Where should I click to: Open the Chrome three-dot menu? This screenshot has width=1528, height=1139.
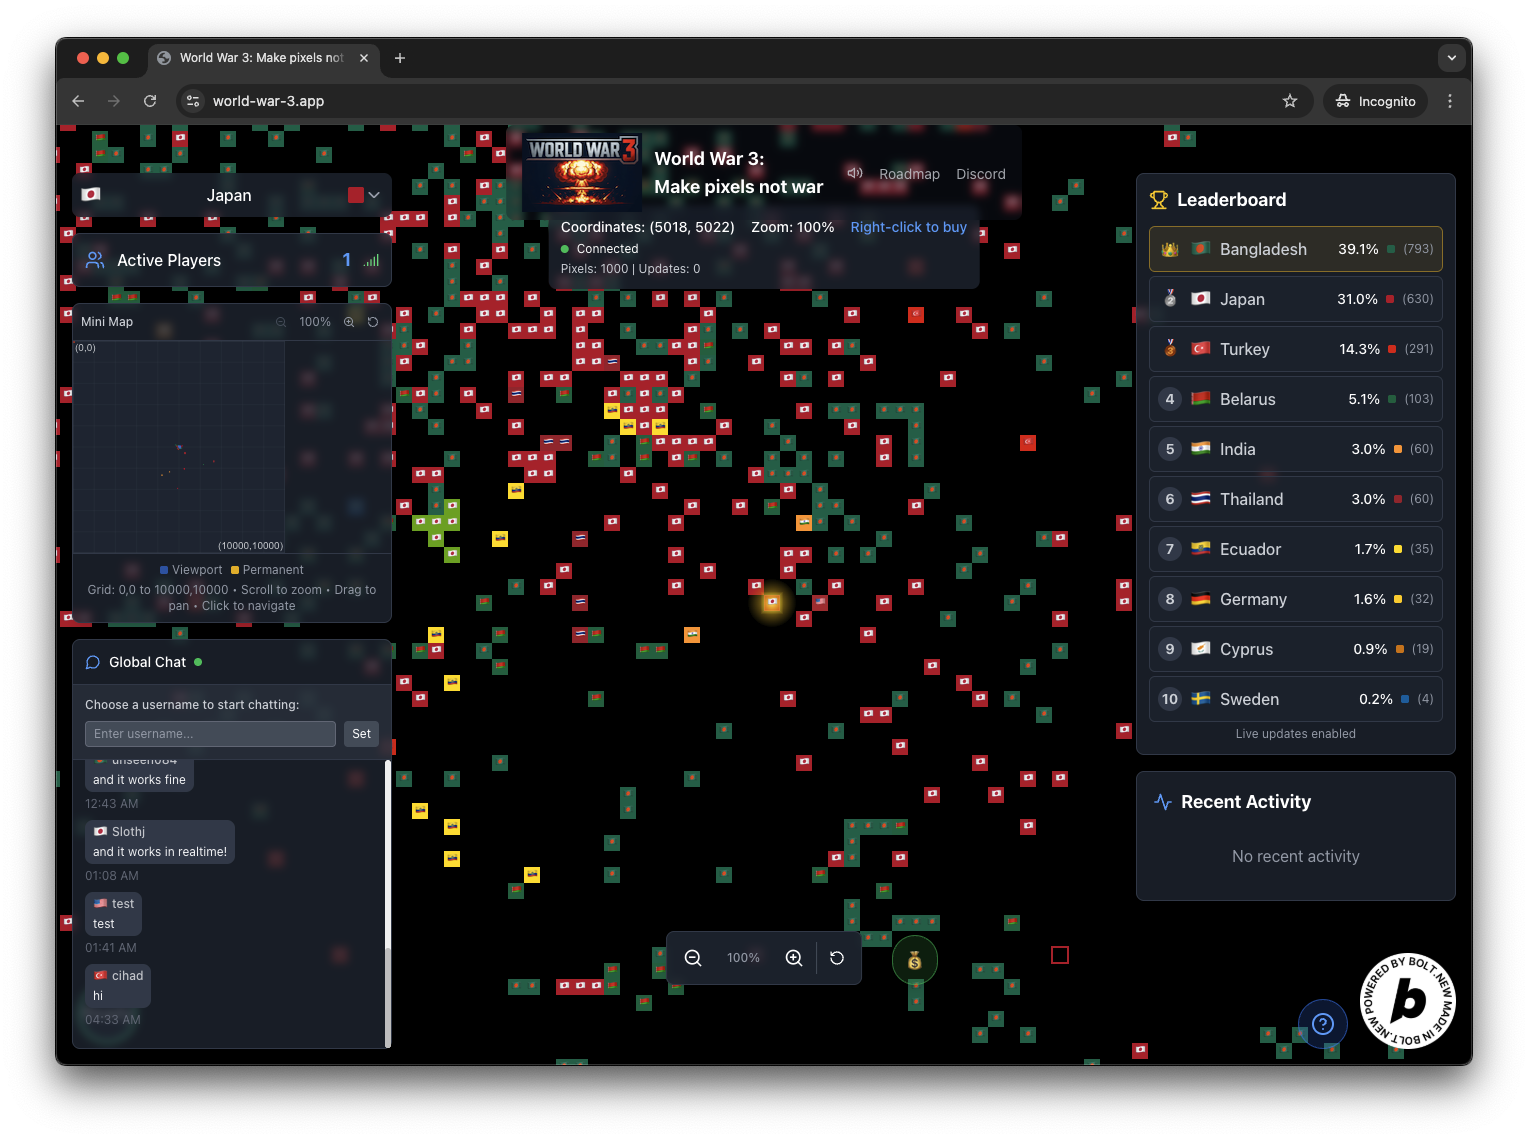tap(1450, 101)
